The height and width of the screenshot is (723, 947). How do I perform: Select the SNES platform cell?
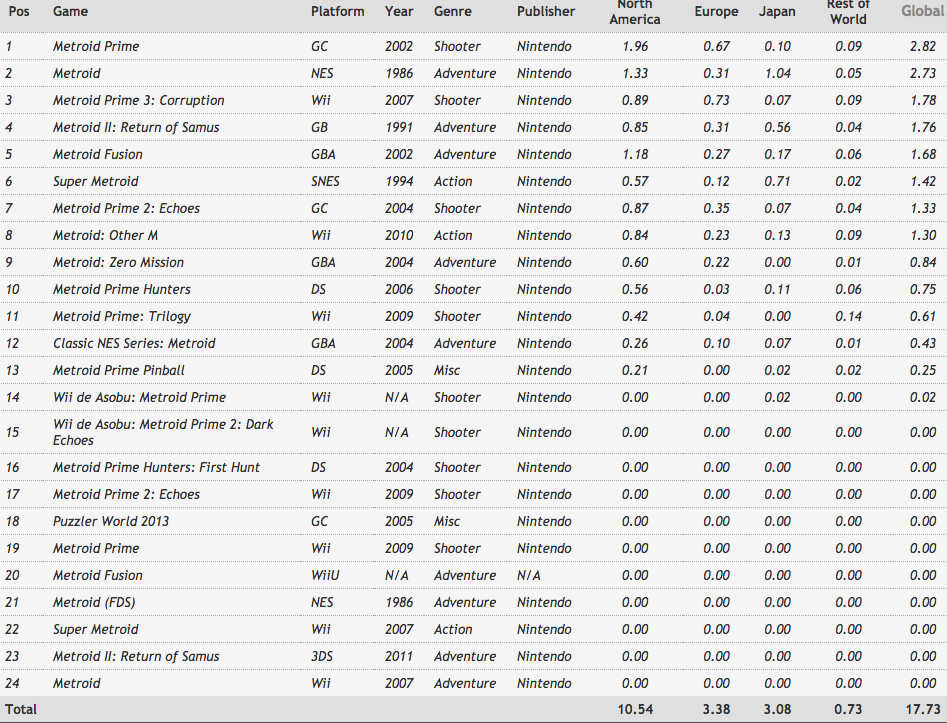(x=326, y=182)
